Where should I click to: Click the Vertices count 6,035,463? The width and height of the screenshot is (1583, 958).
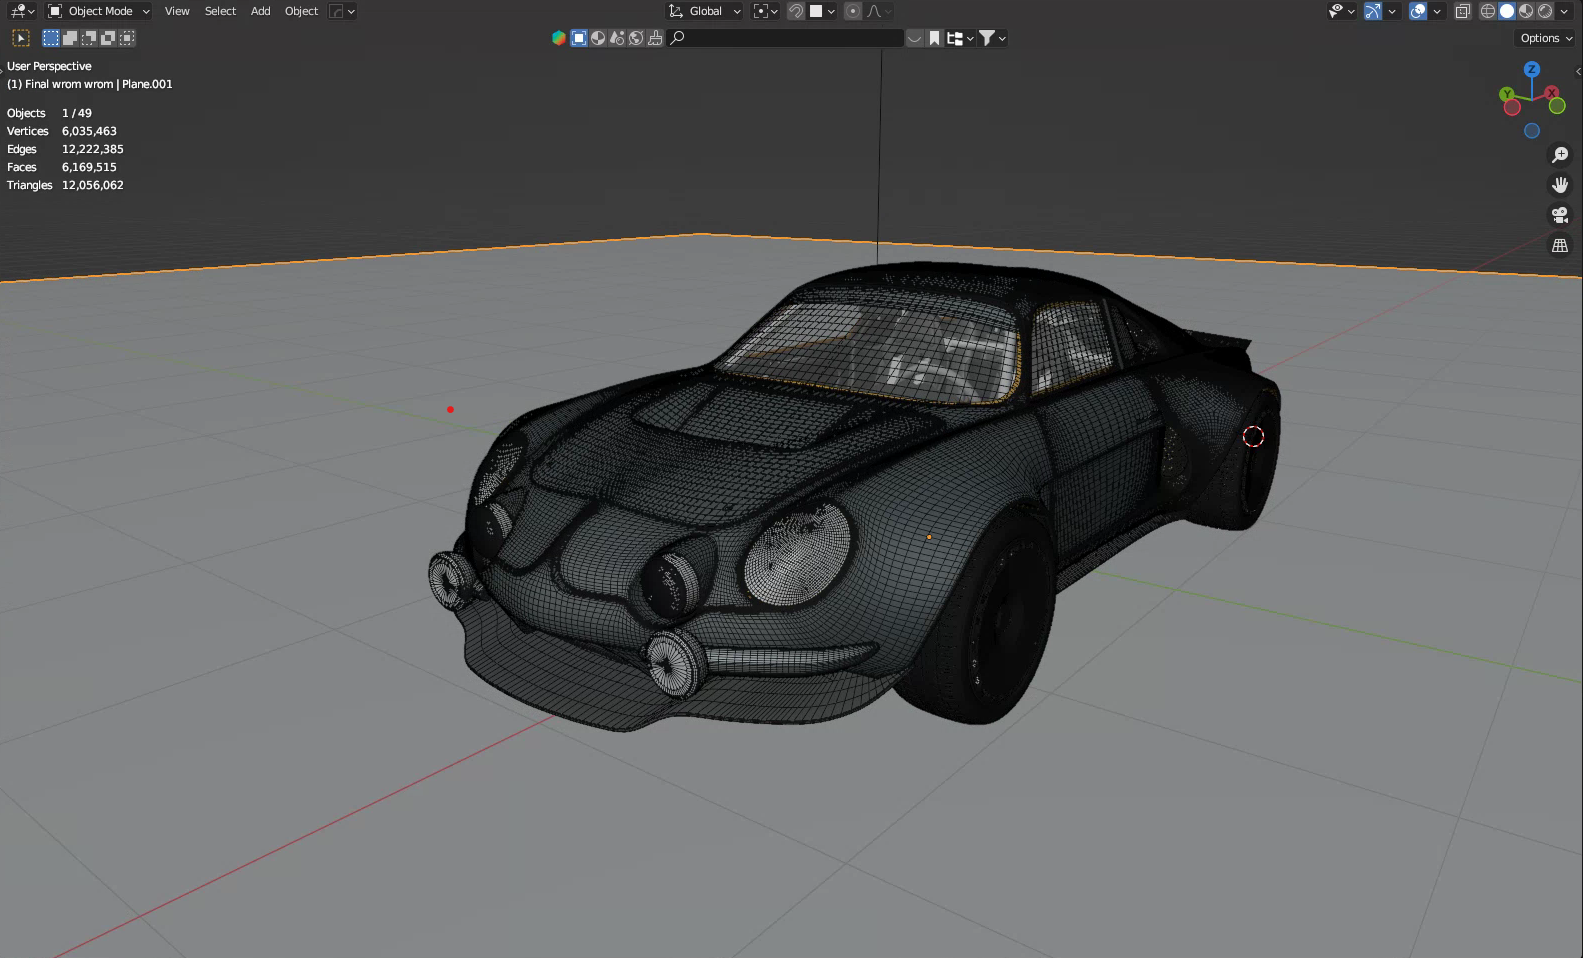coord(89,131)
